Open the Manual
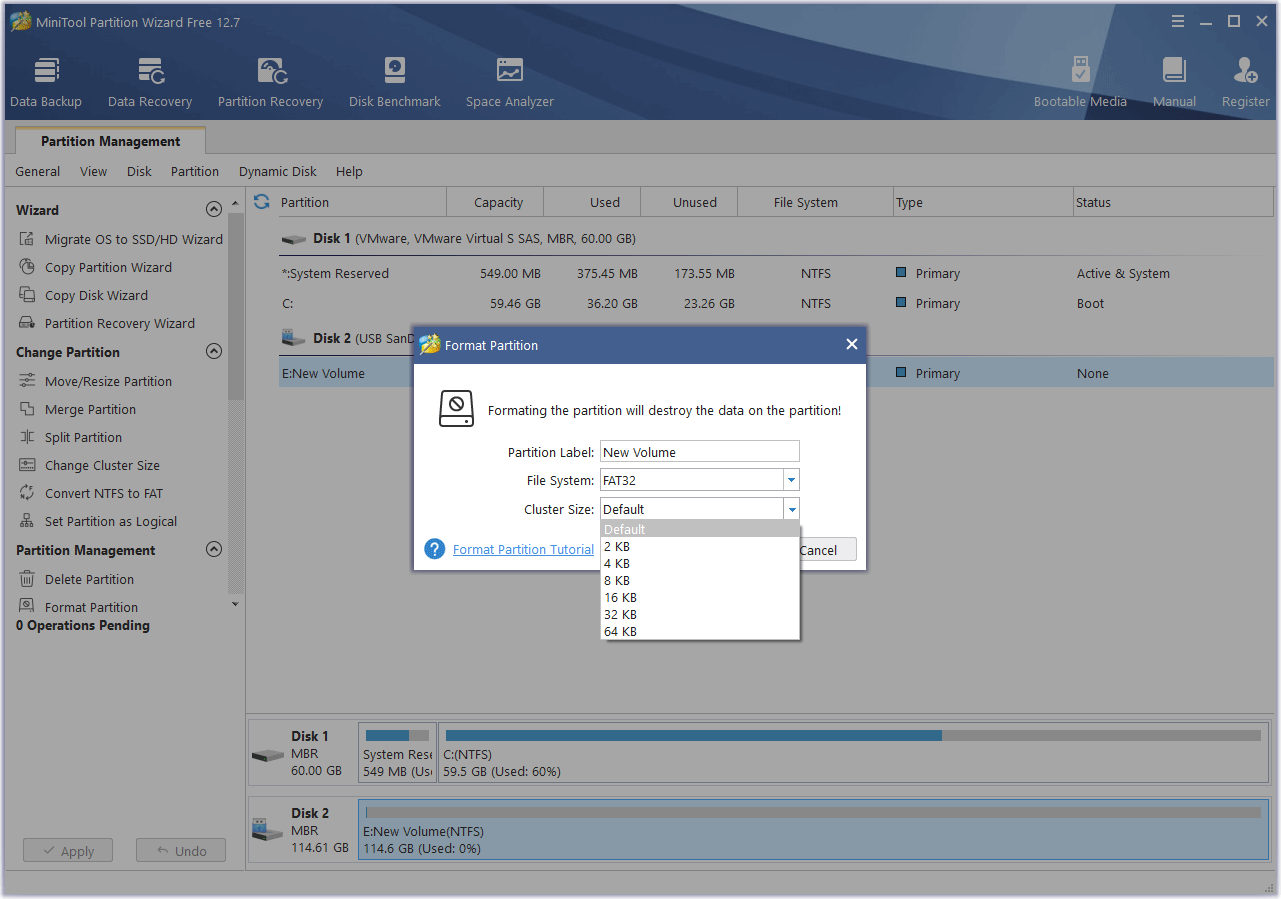Screen dimensions: 1281x899 [1174, 82]
